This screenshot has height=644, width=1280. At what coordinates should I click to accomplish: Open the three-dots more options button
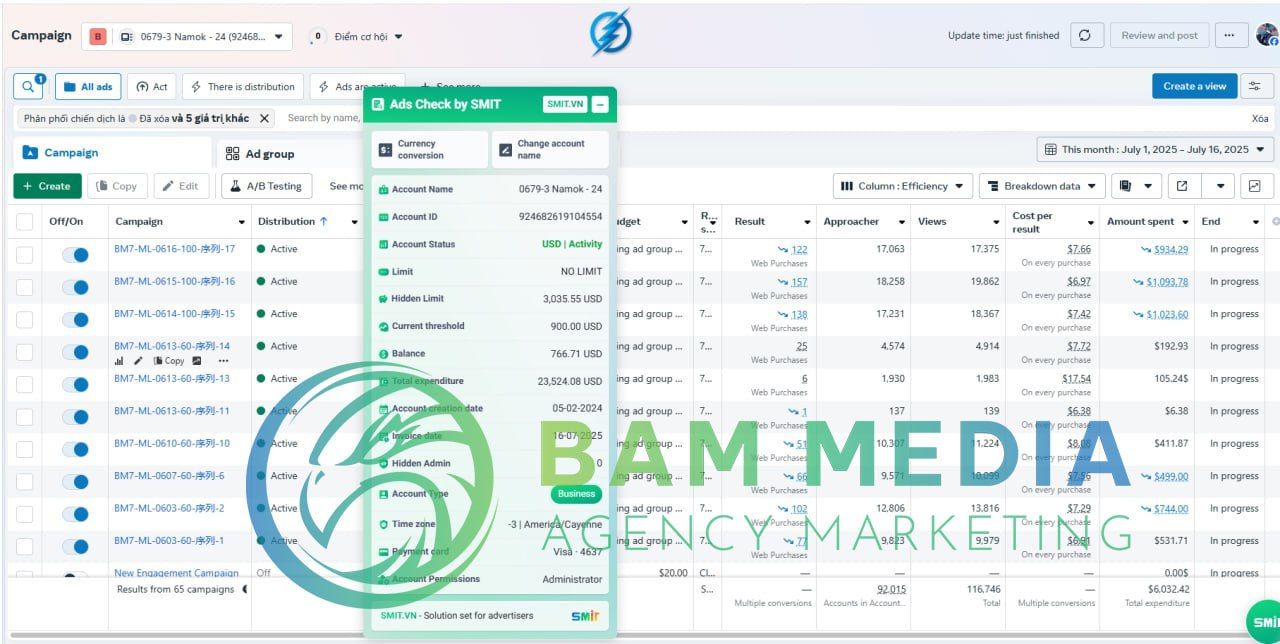tap(1230, 35)
